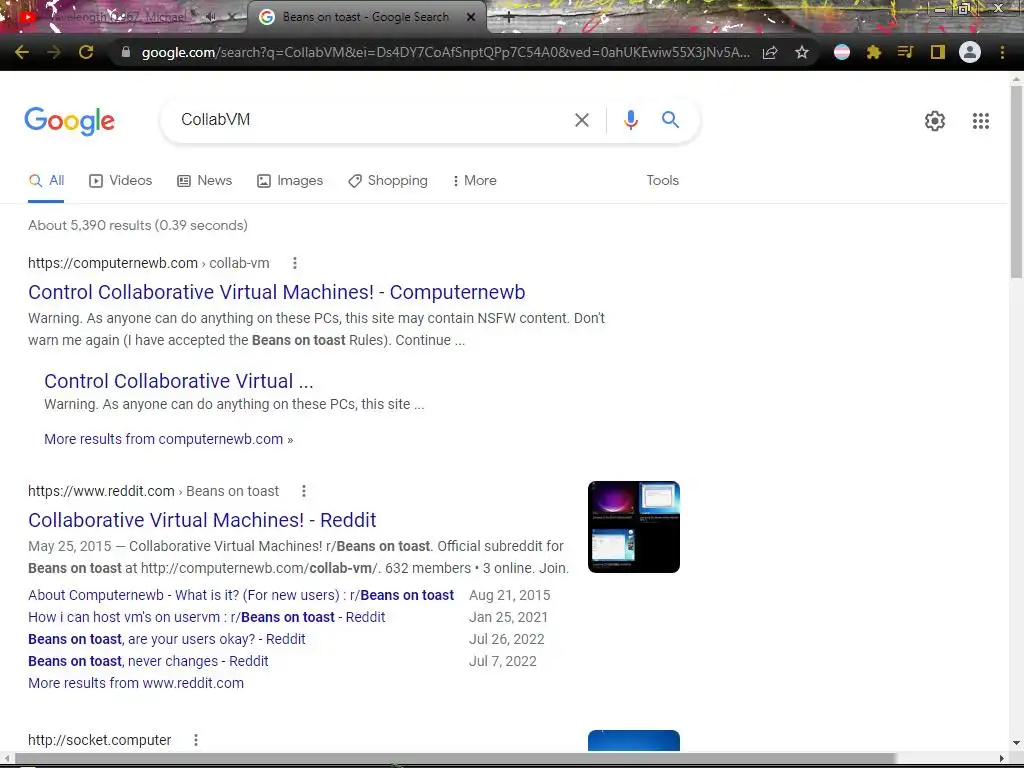Open the Chrome three-dot menu
This screenshot has height=768, width=1024.
(x=1002, y=52)
